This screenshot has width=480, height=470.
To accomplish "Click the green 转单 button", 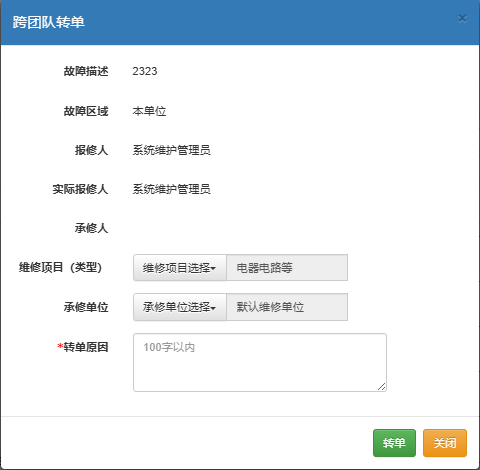I will pos(394,443).
